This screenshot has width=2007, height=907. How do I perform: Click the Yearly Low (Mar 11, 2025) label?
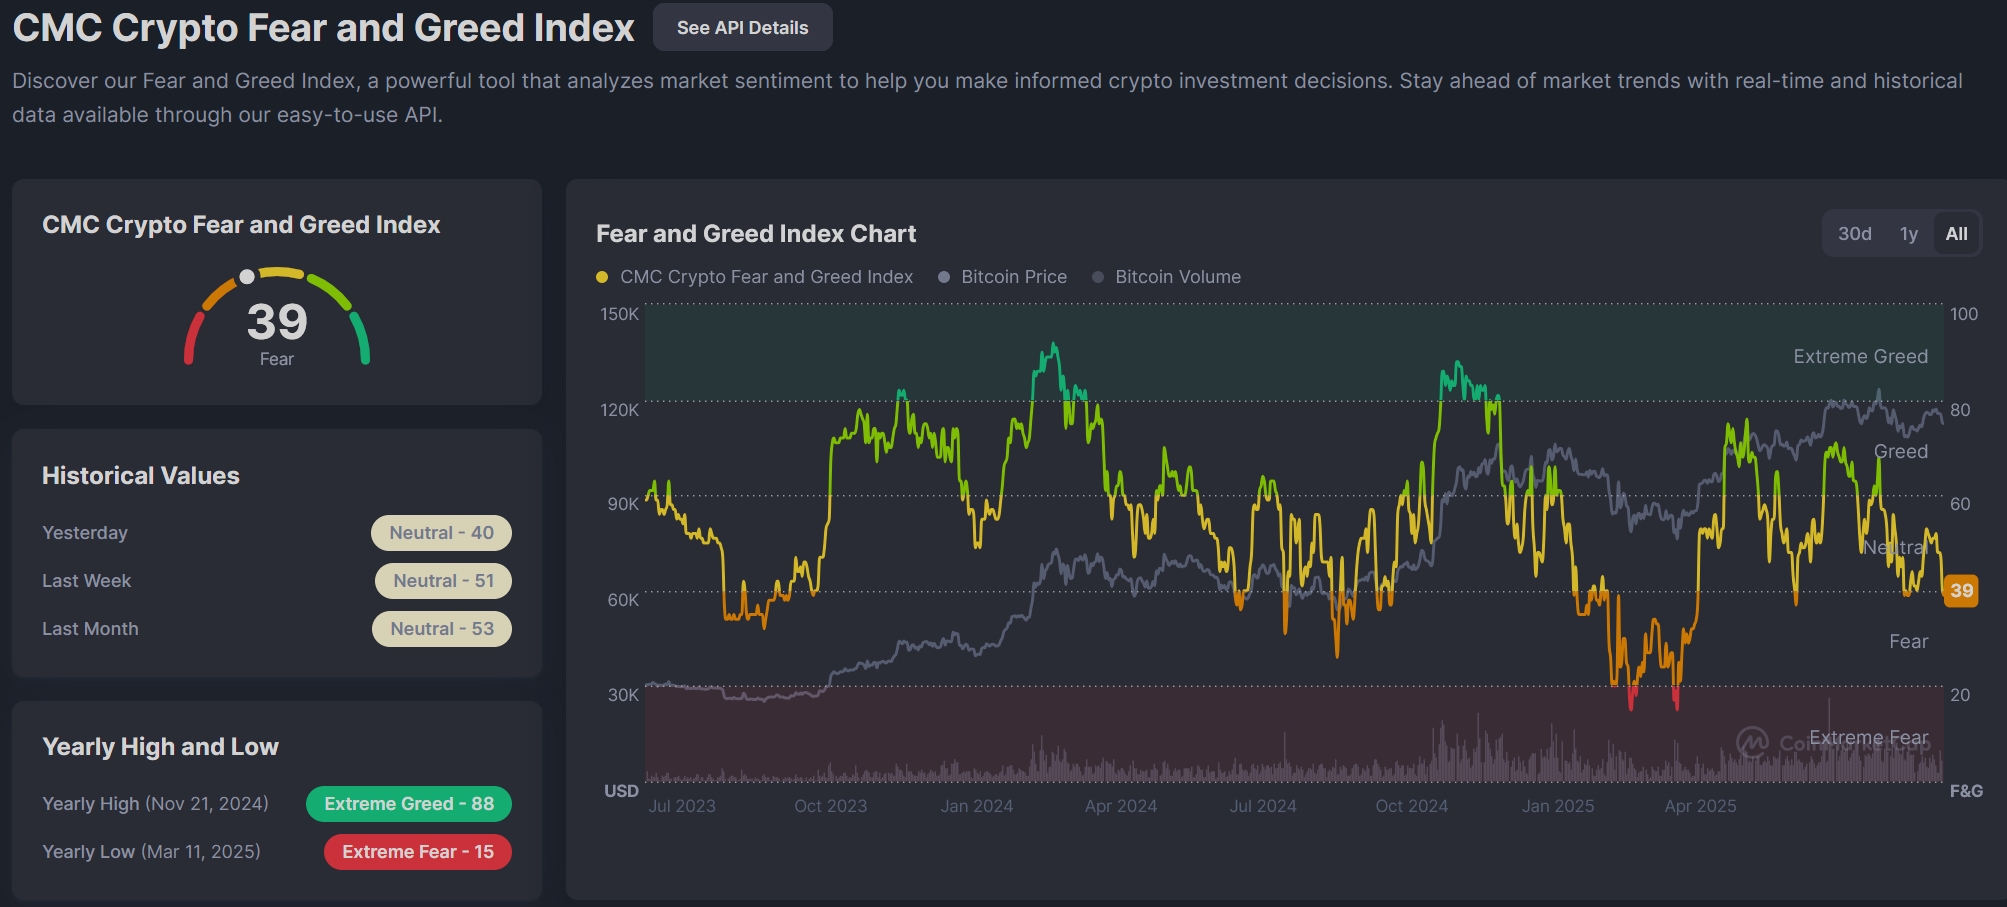pyautogui.click(x=151, y=852)
